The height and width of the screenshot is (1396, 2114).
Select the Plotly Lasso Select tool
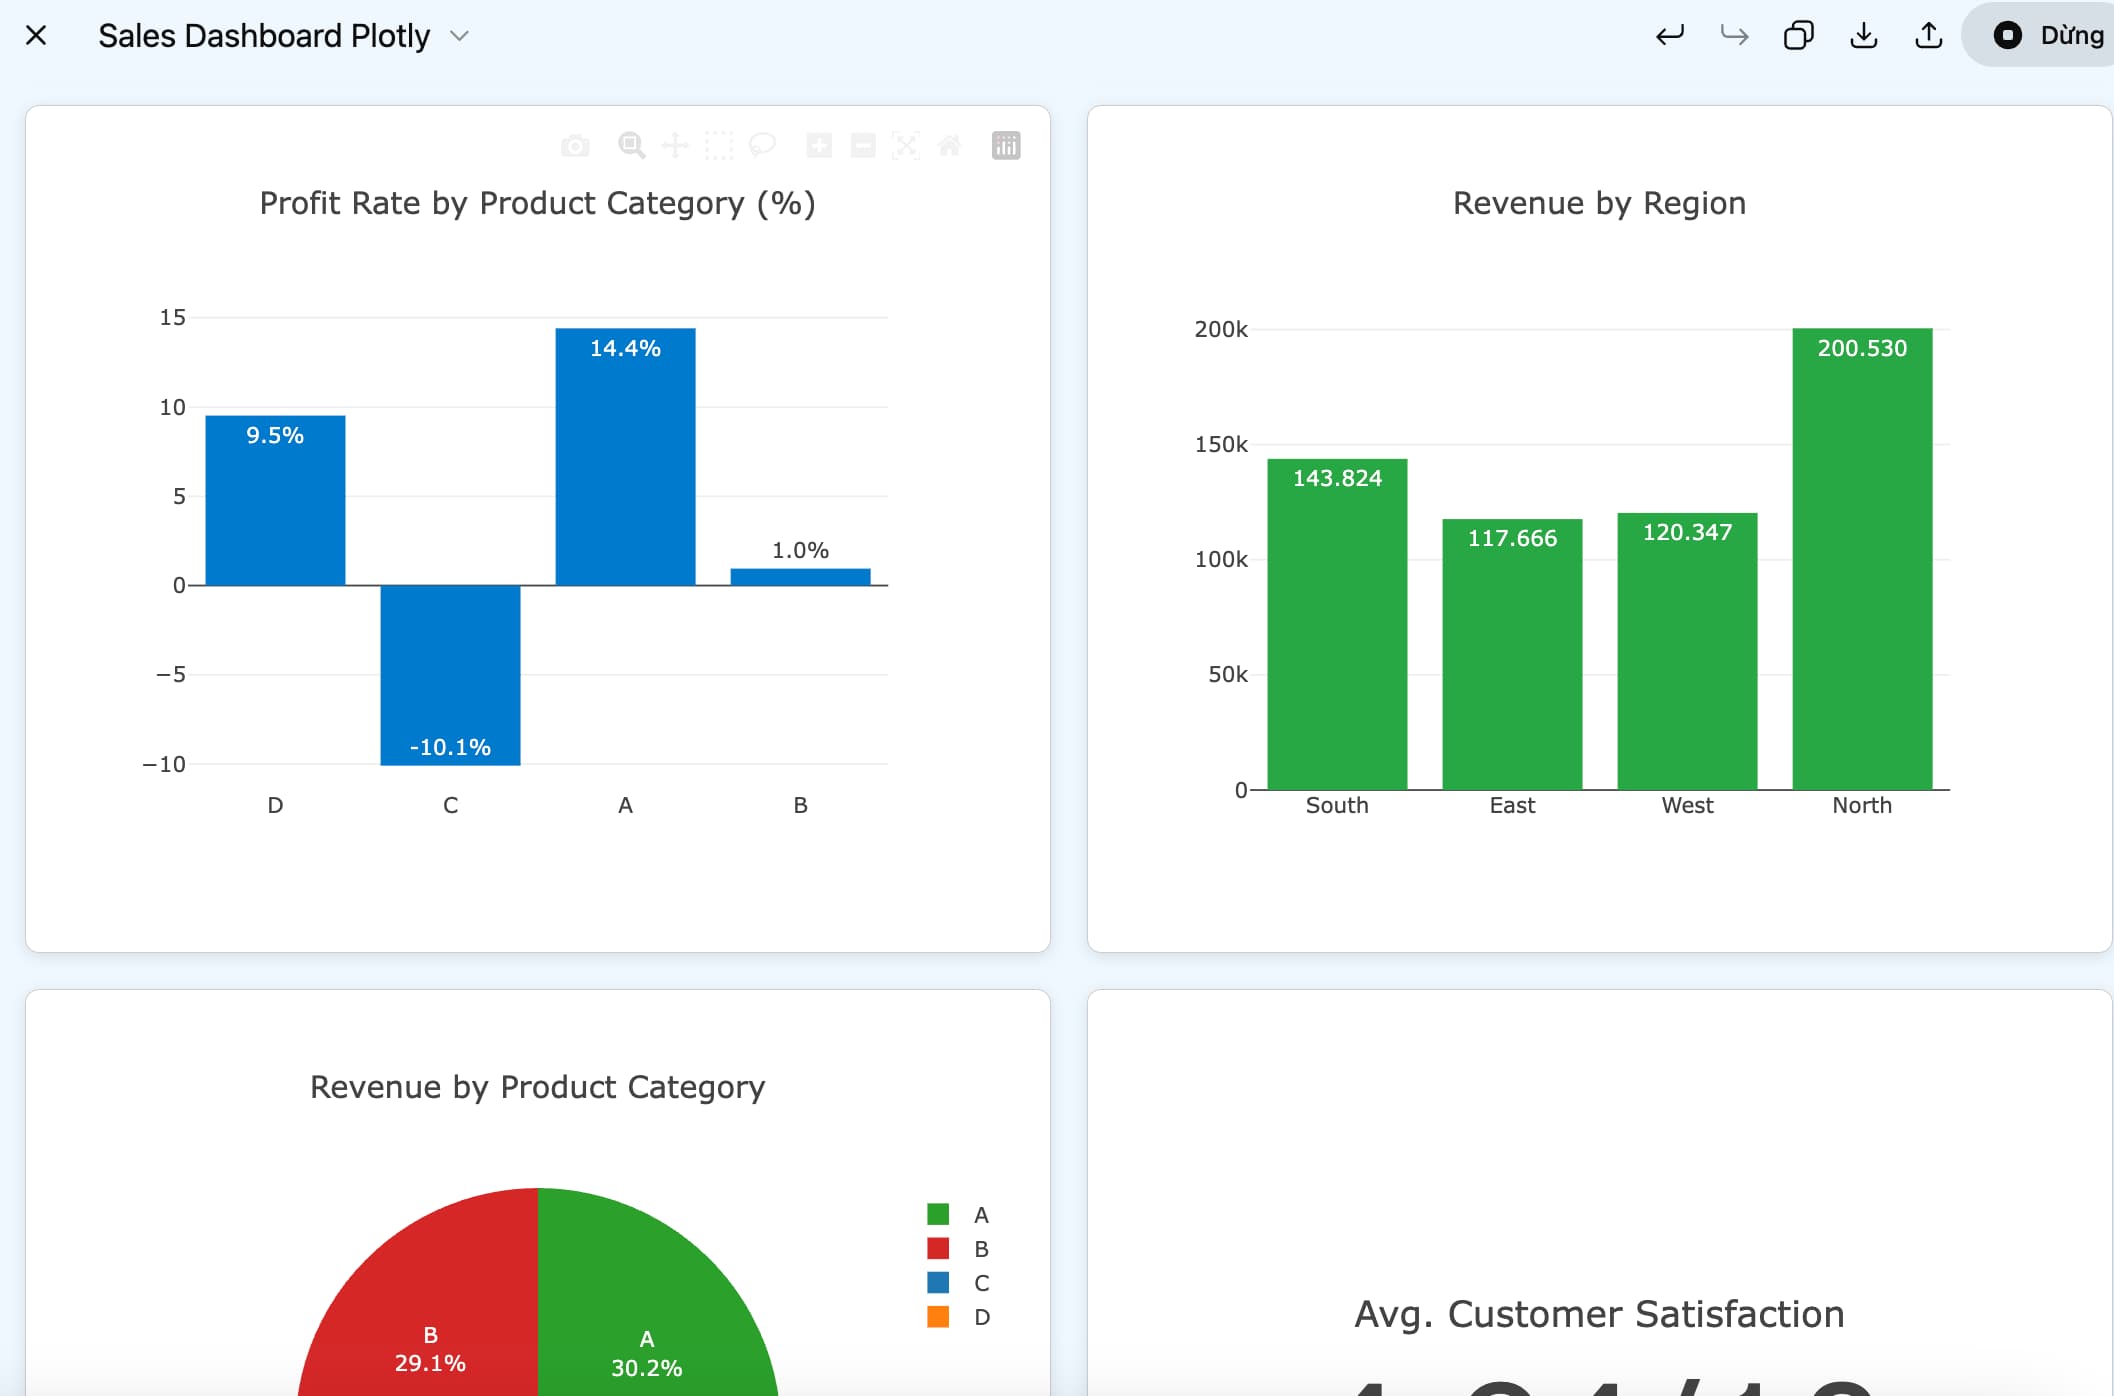pyautogui.click(x=762, y=146)
